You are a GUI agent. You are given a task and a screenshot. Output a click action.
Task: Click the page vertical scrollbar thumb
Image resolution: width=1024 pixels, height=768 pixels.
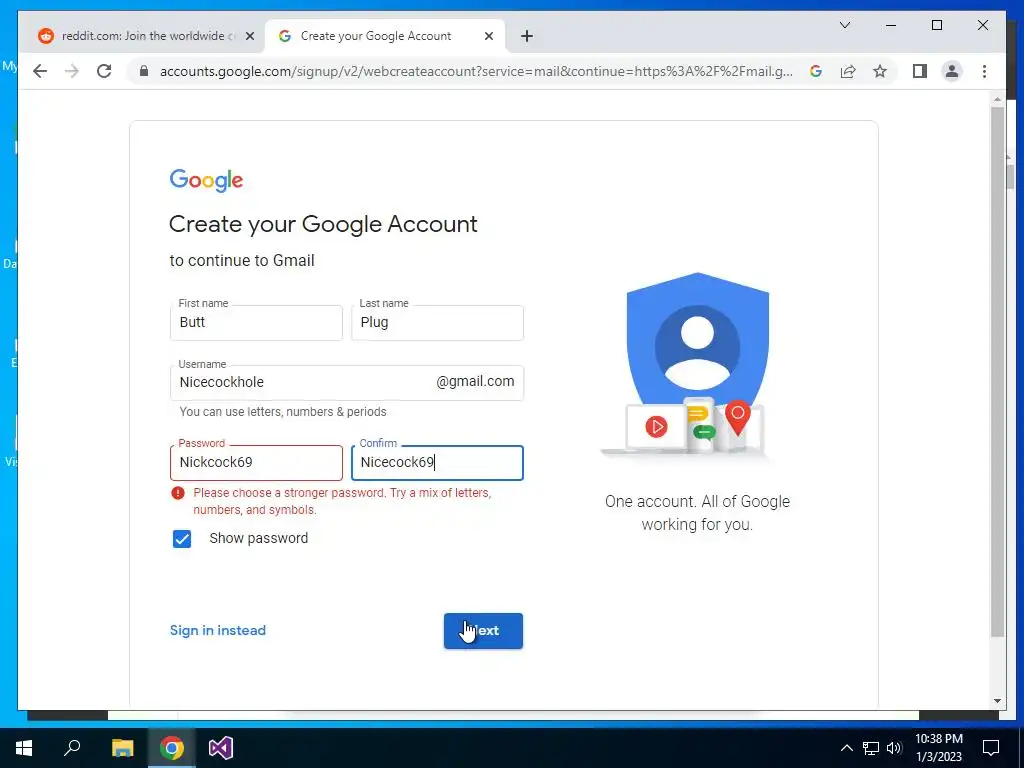[x=997, y=371]
